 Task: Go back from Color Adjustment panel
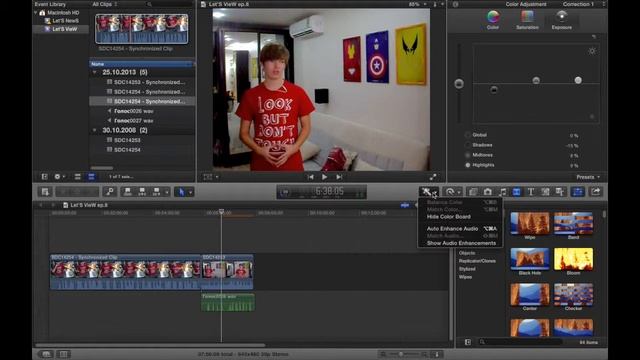(456, 4)
